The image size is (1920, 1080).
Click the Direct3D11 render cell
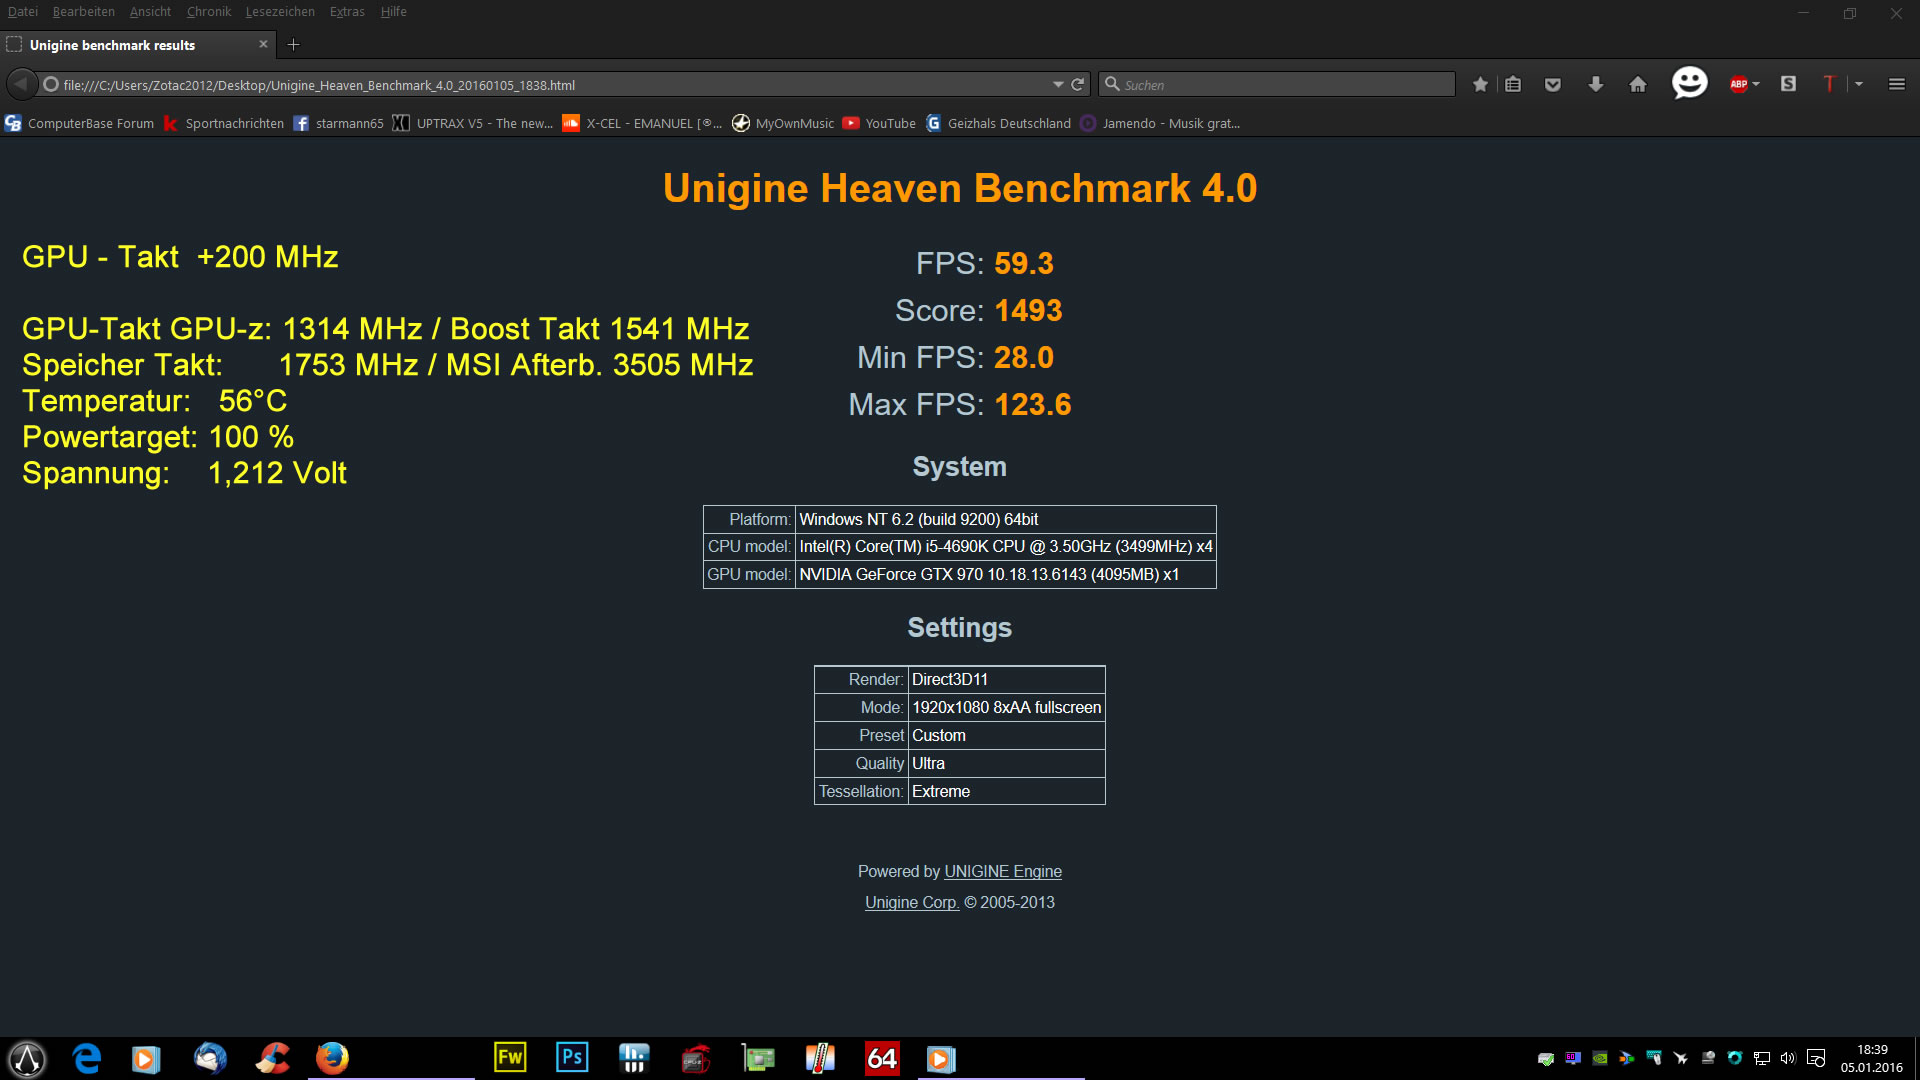pyautogui.click(x=1006, y=679)
